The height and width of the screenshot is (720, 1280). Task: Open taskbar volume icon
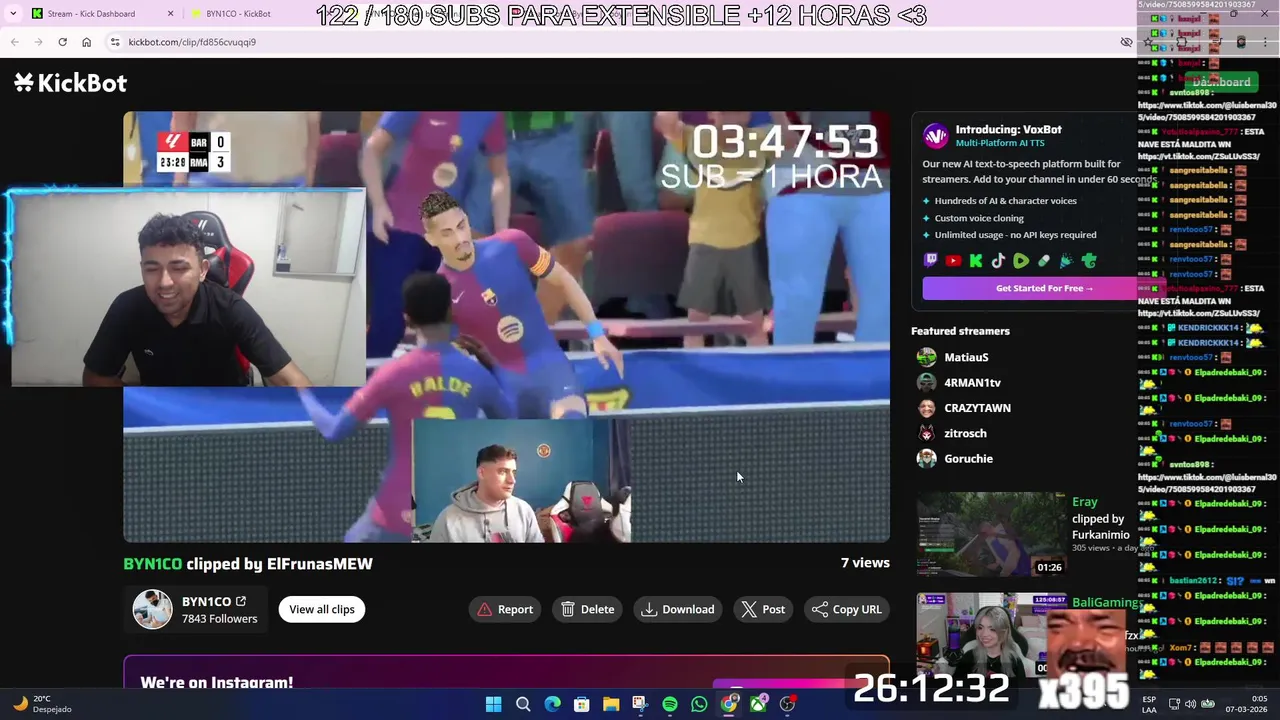coord(1191,704)
